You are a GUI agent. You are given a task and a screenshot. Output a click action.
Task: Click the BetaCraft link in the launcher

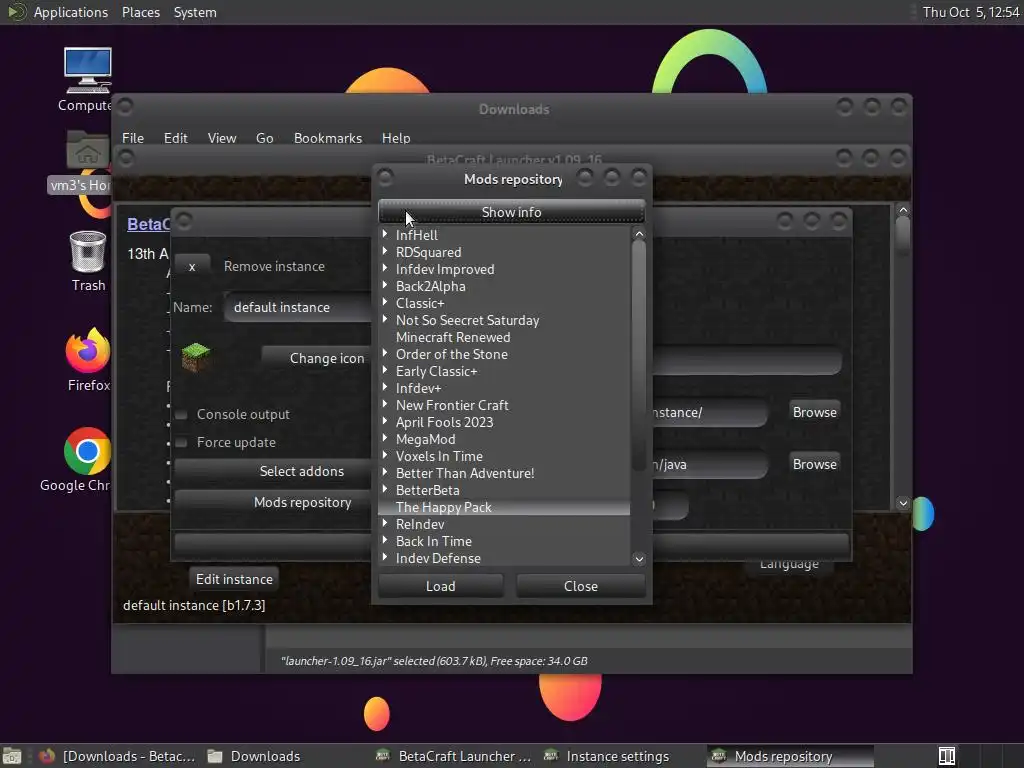click(x=148, y=224)
